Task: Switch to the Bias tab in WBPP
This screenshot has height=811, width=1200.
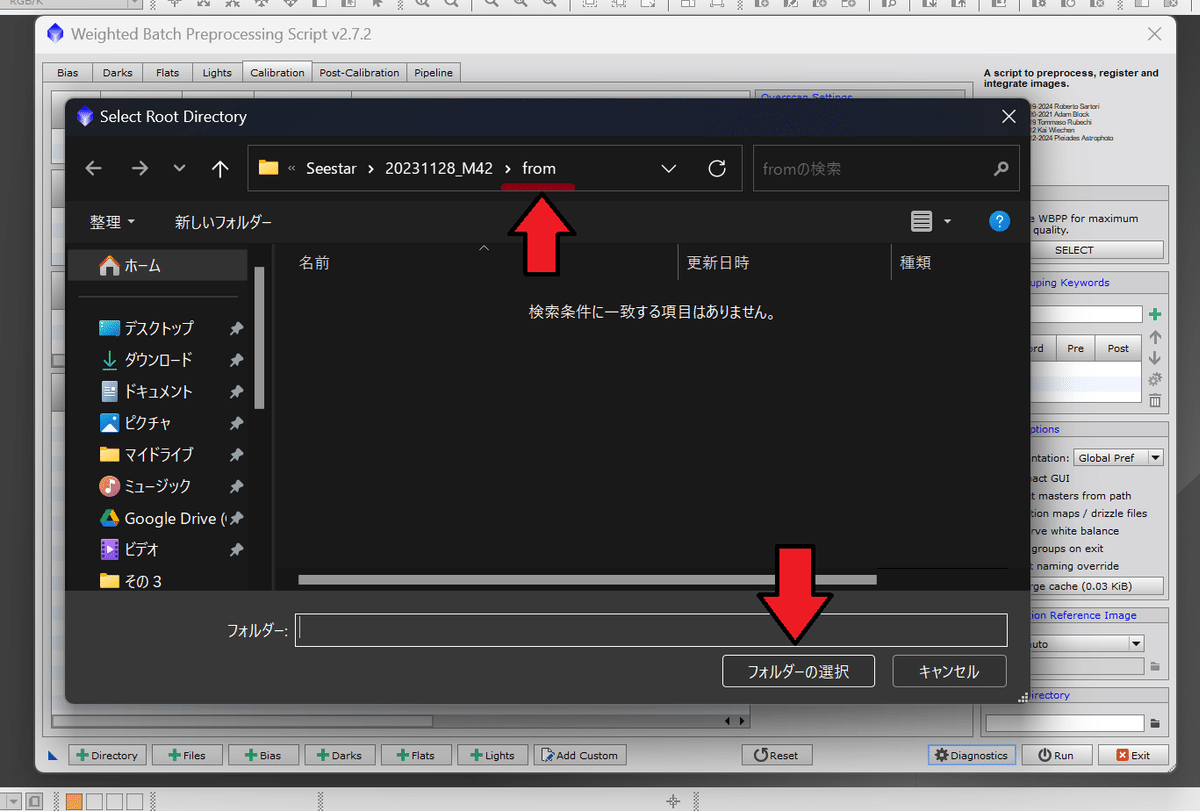Action: (68, 72)
